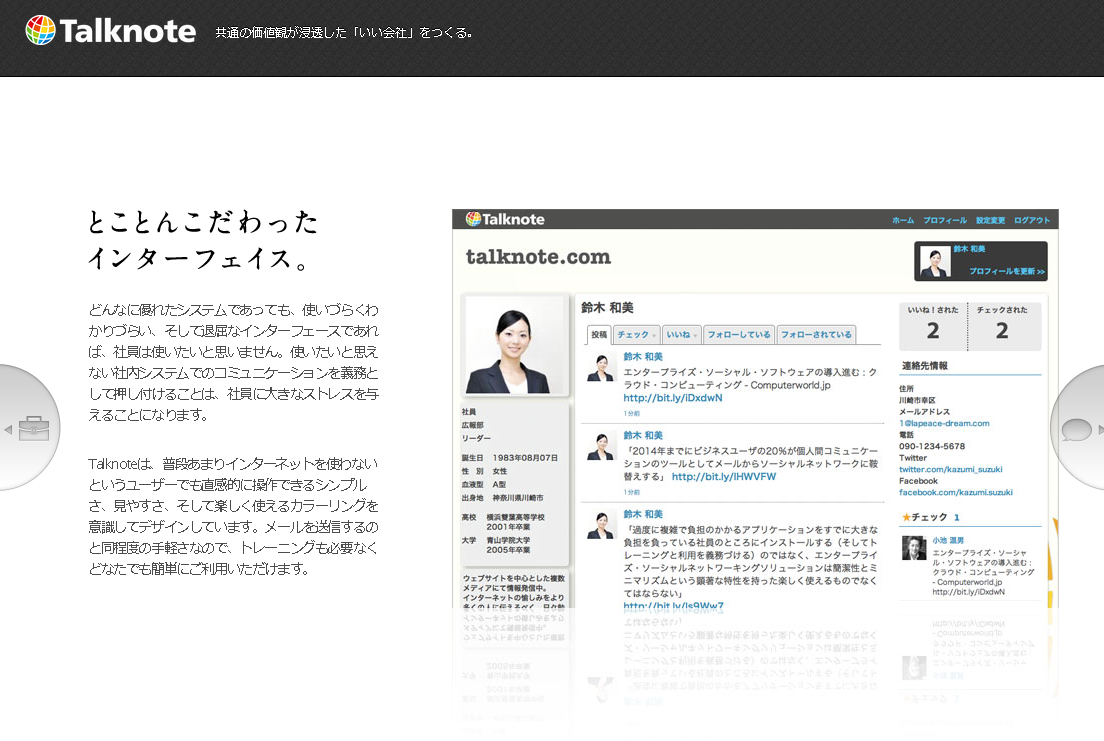Open facebook.com/kazumi.suzuki link

click(955, 492)
